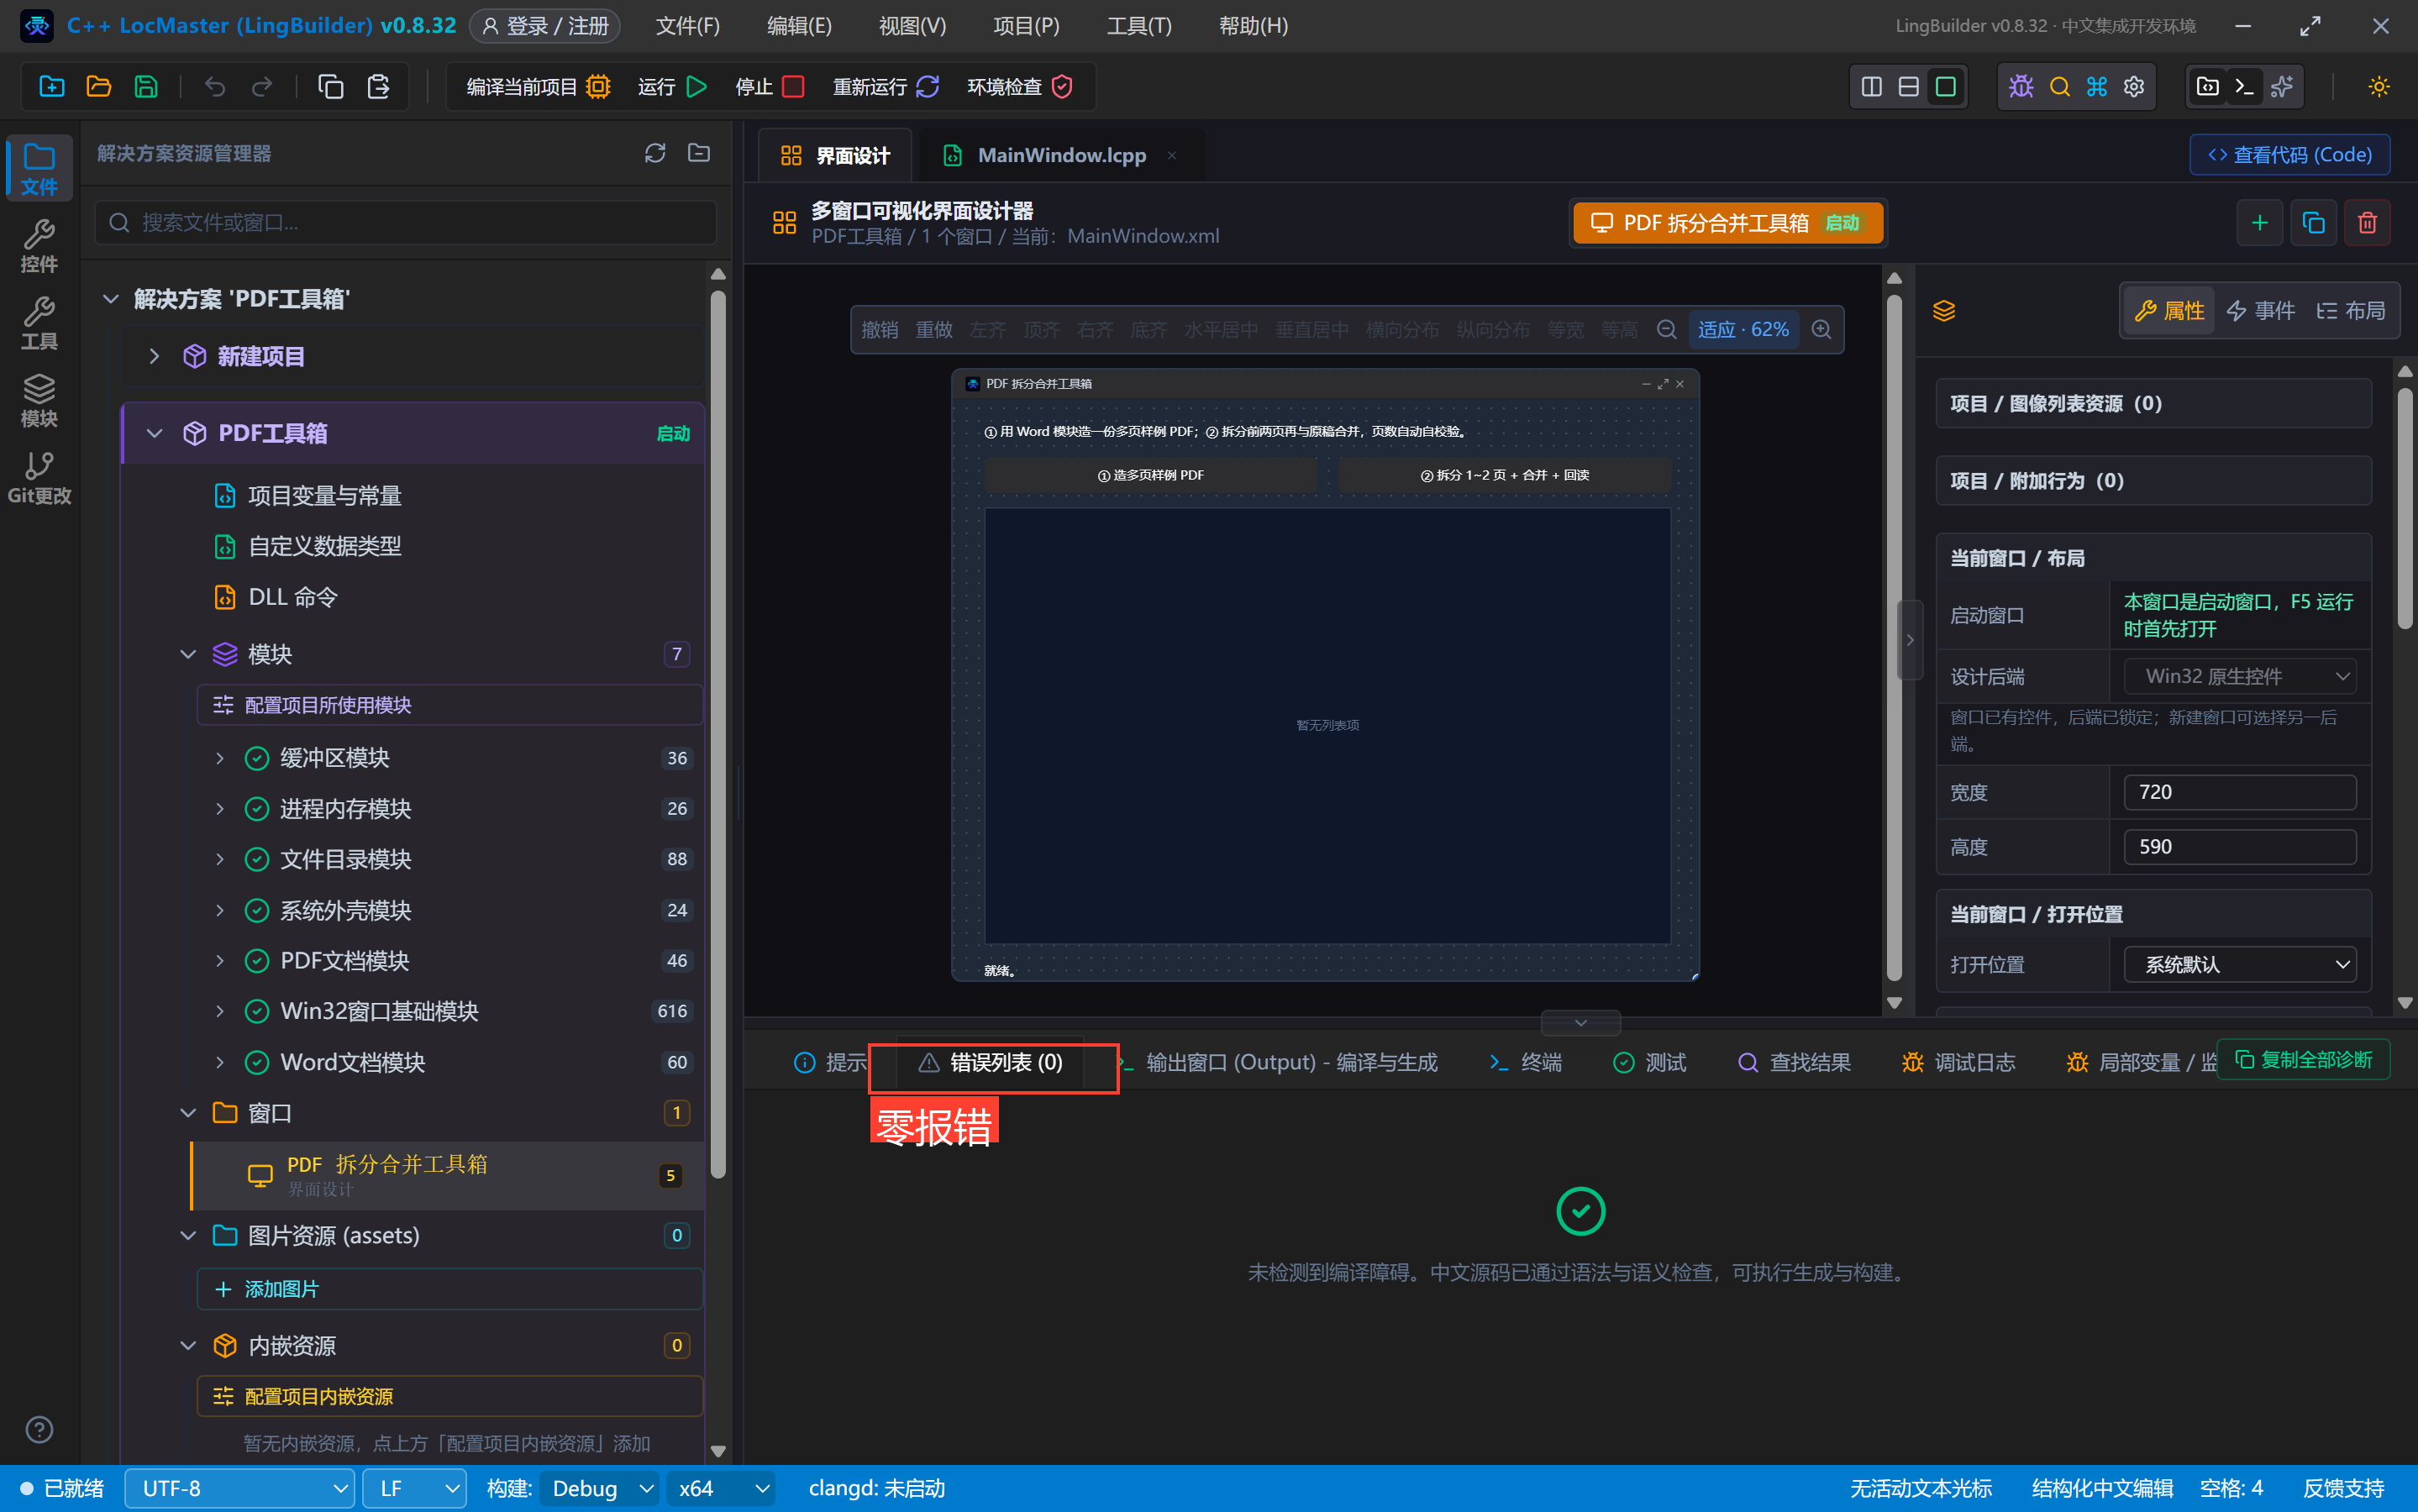
Task: Click the 搜索文件或窗口 search field
Action: tap(406, 222)
